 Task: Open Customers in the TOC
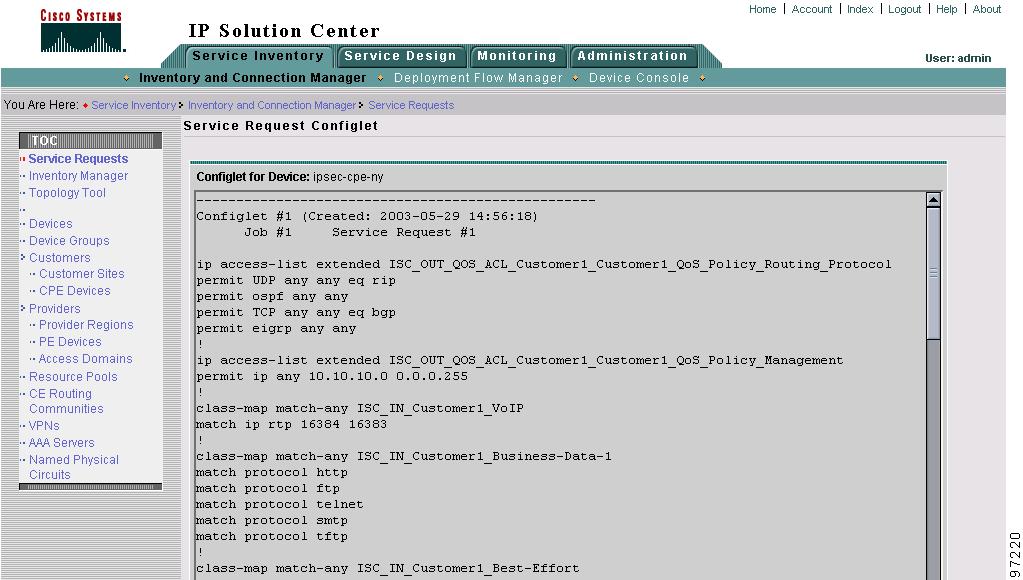(59, 258)
